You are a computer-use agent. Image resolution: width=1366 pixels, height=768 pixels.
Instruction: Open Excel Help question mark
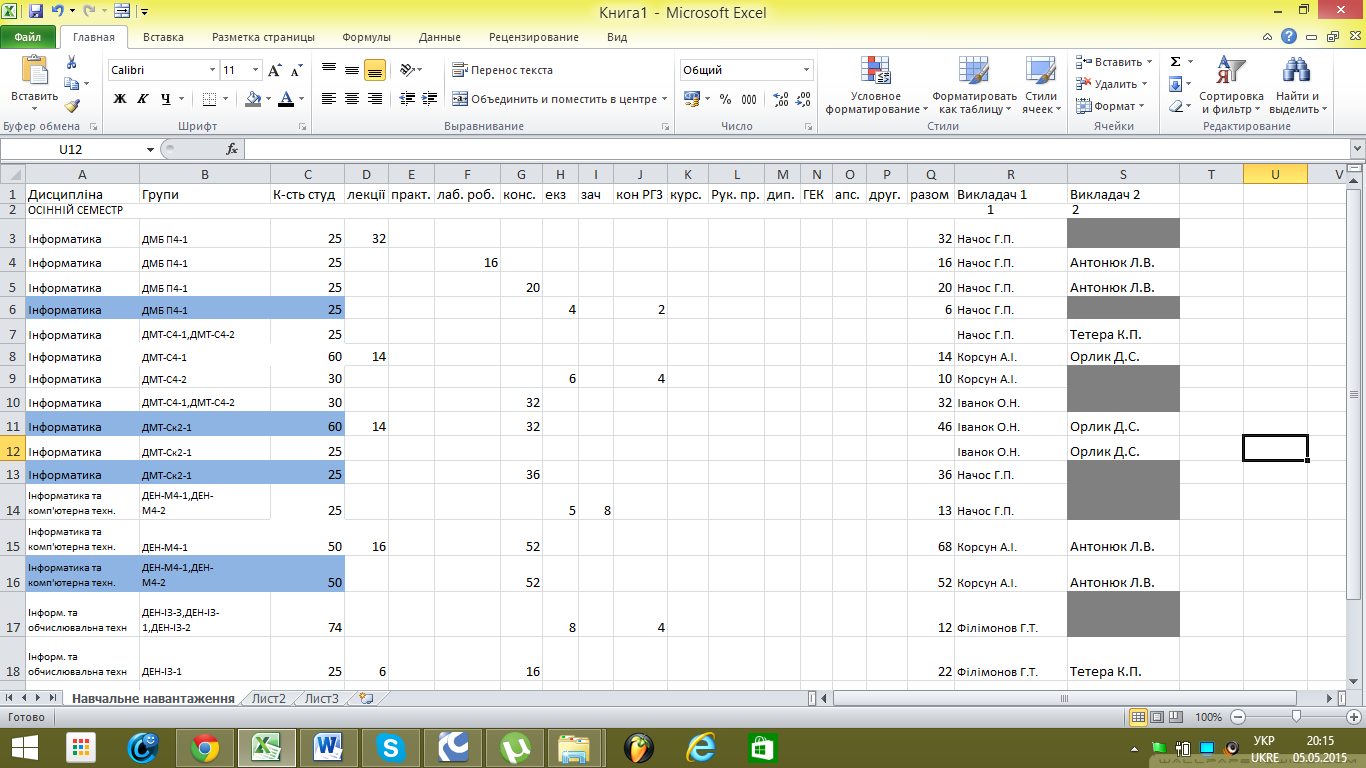tap(1290, 37)
